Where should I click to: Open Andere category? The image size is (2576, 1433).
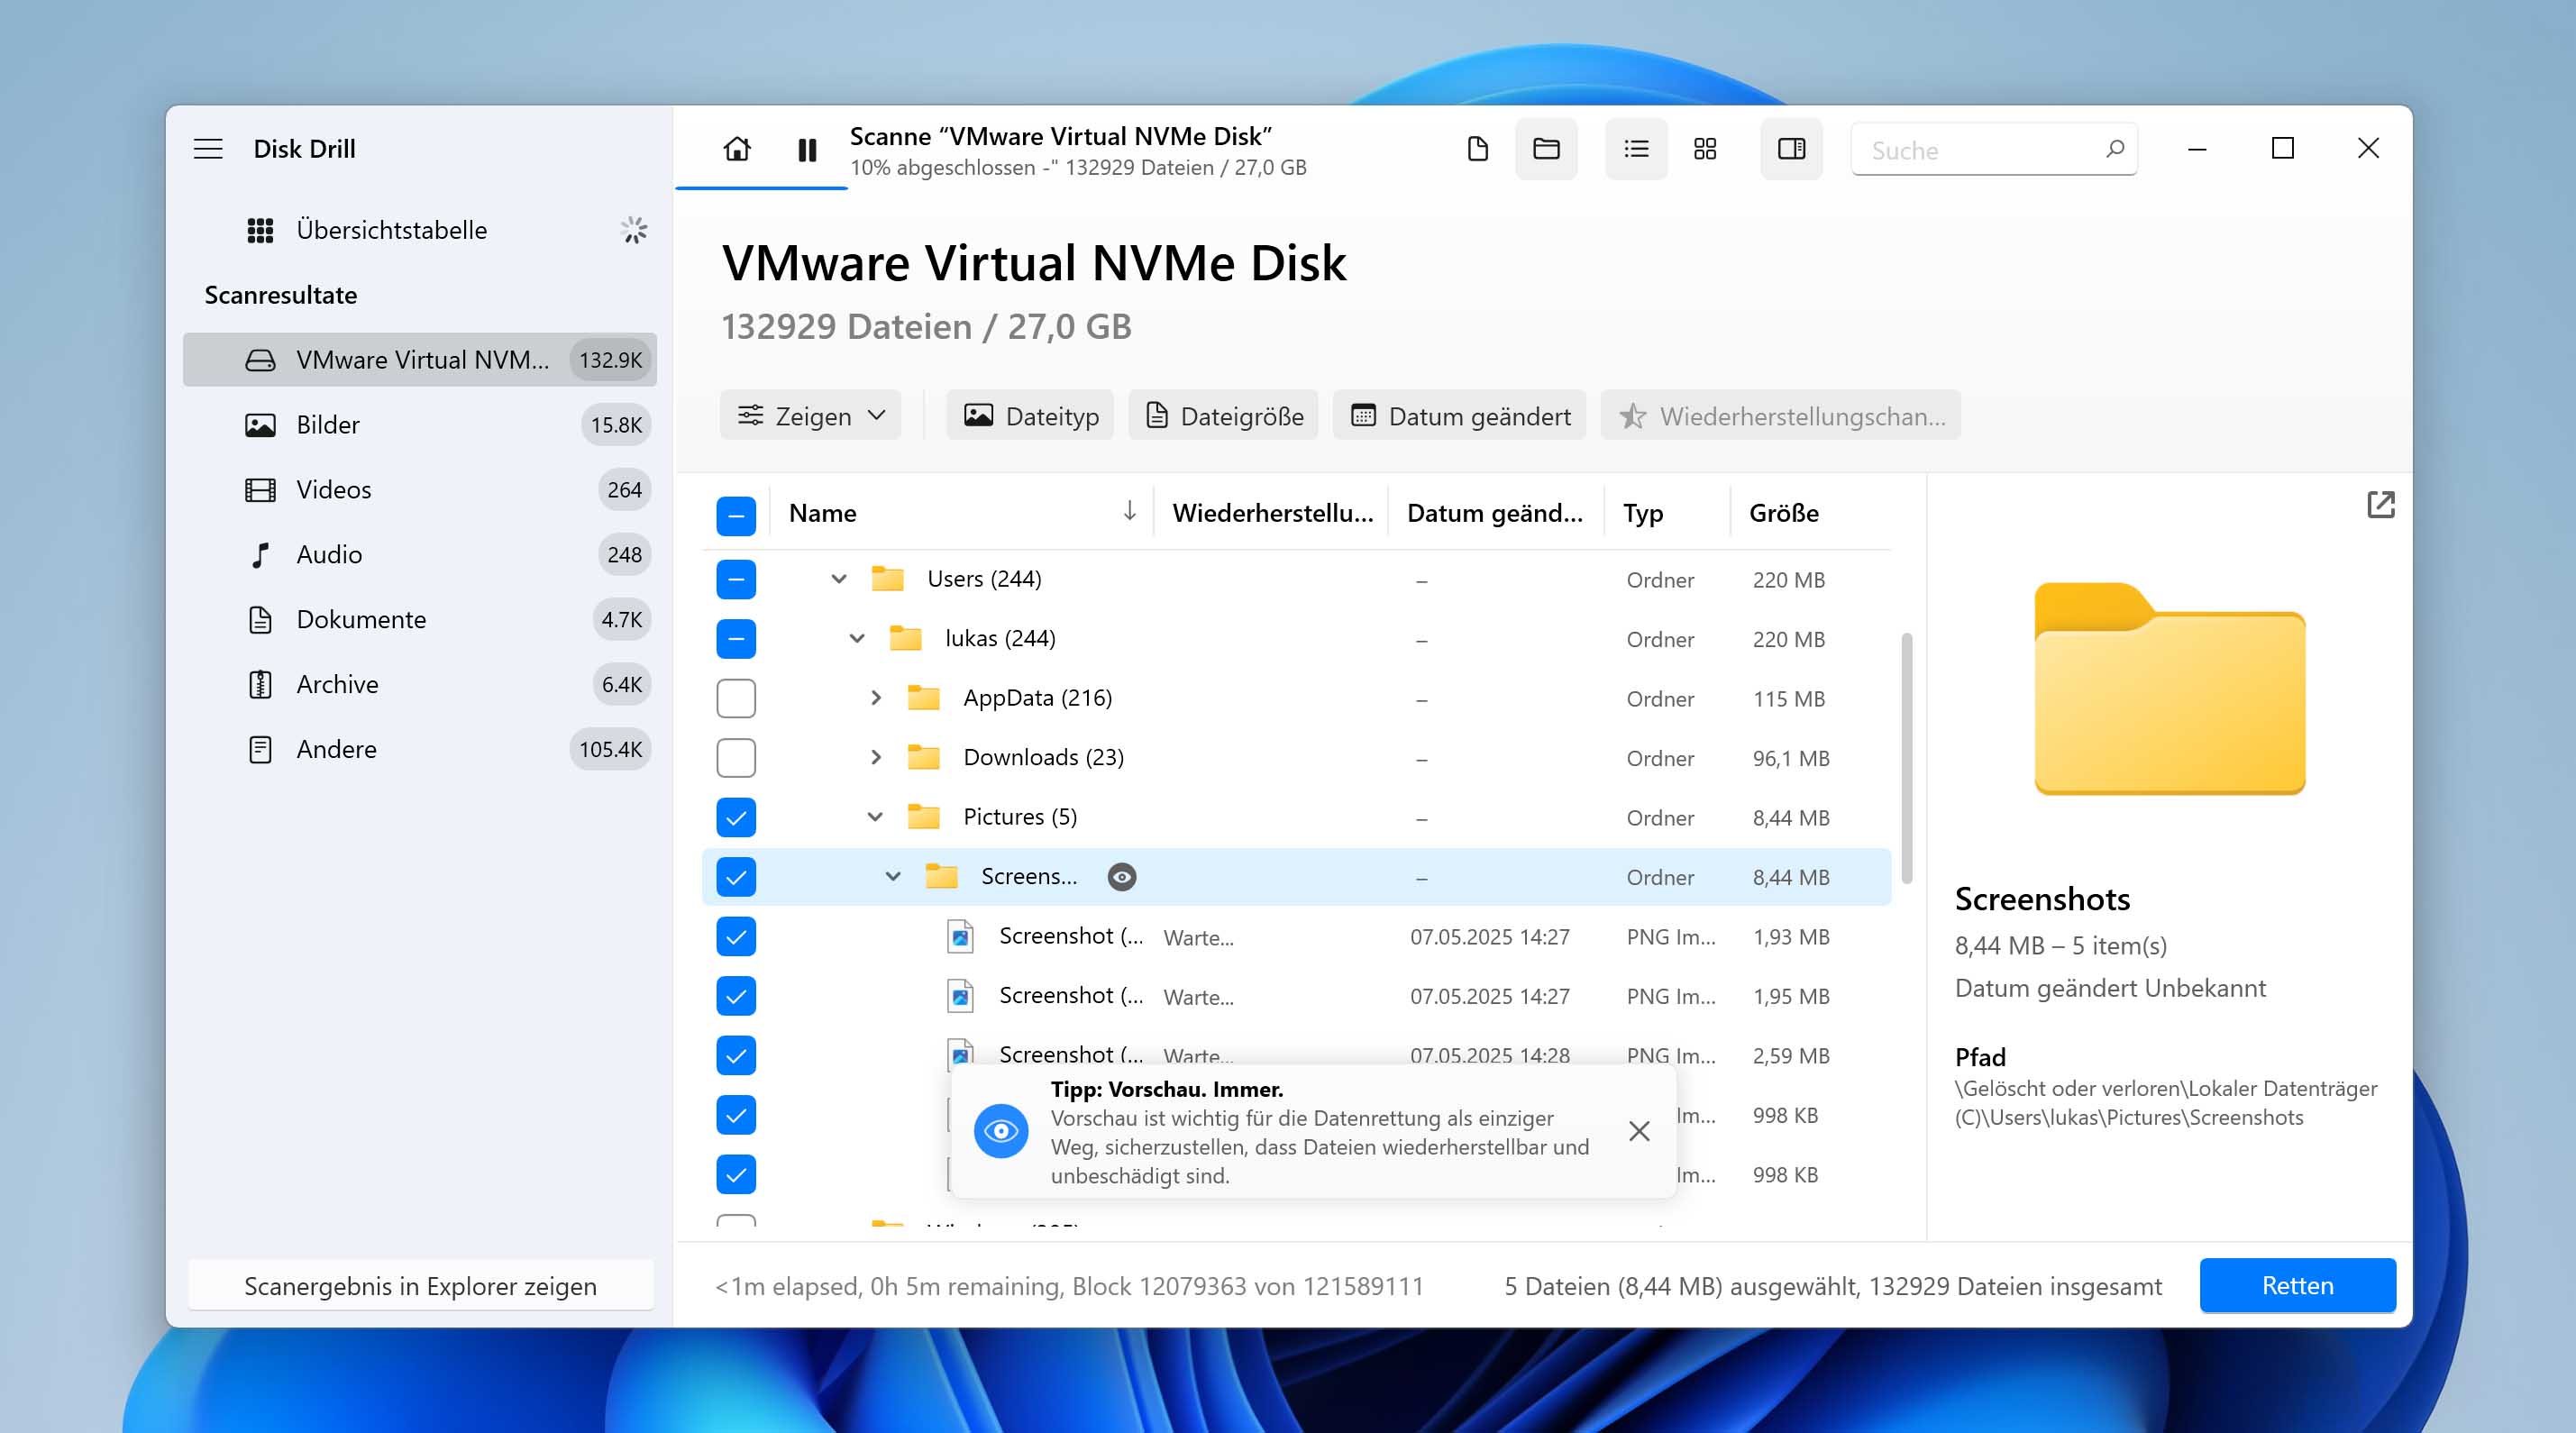[x=420, y=750]
